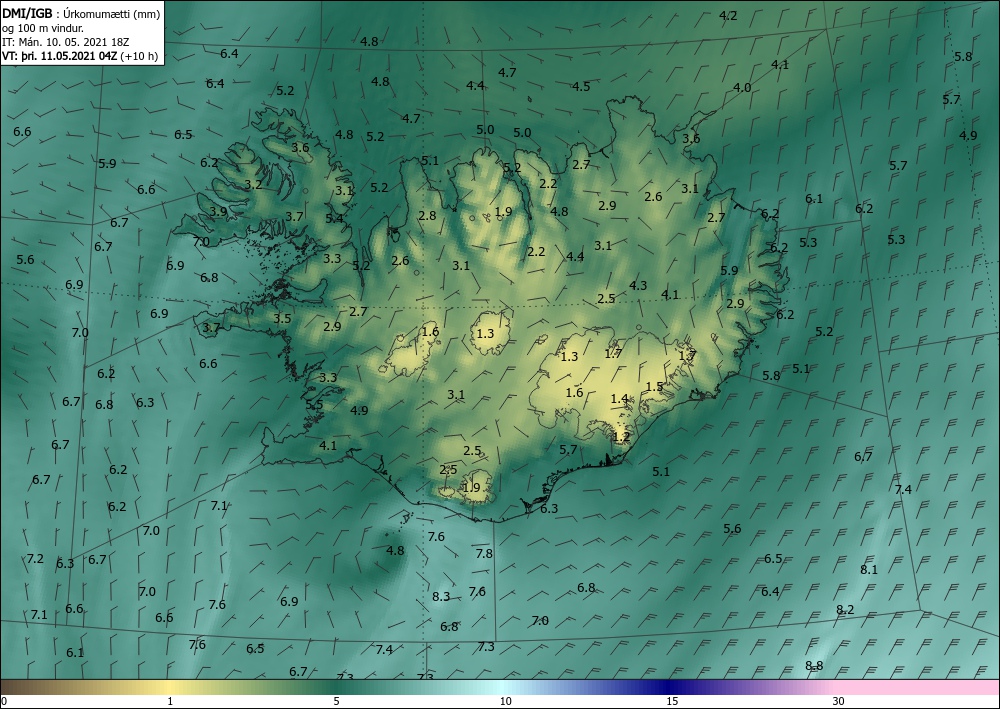Click the 1.5 value on the glacier
Viewport: 1000px width, 709px height.
point(654,386)
